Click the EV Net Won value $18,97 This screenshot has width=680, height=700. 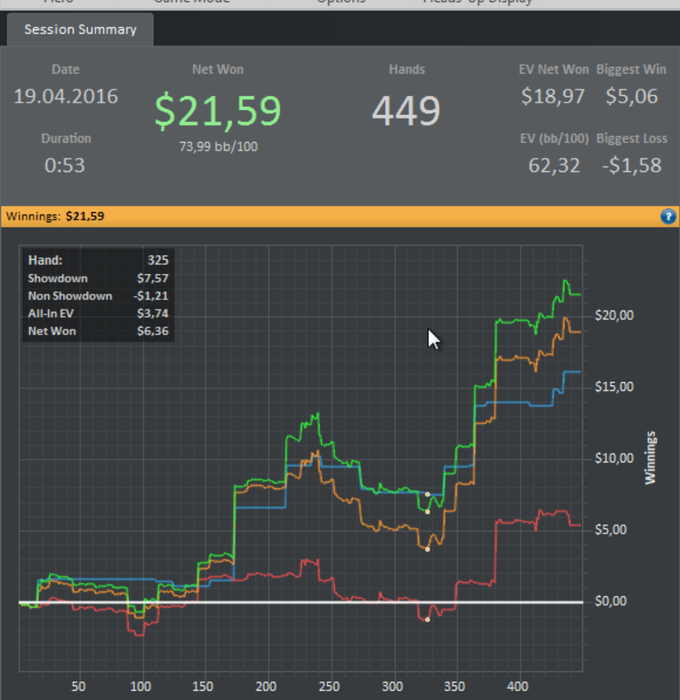(x=553, y=96)
